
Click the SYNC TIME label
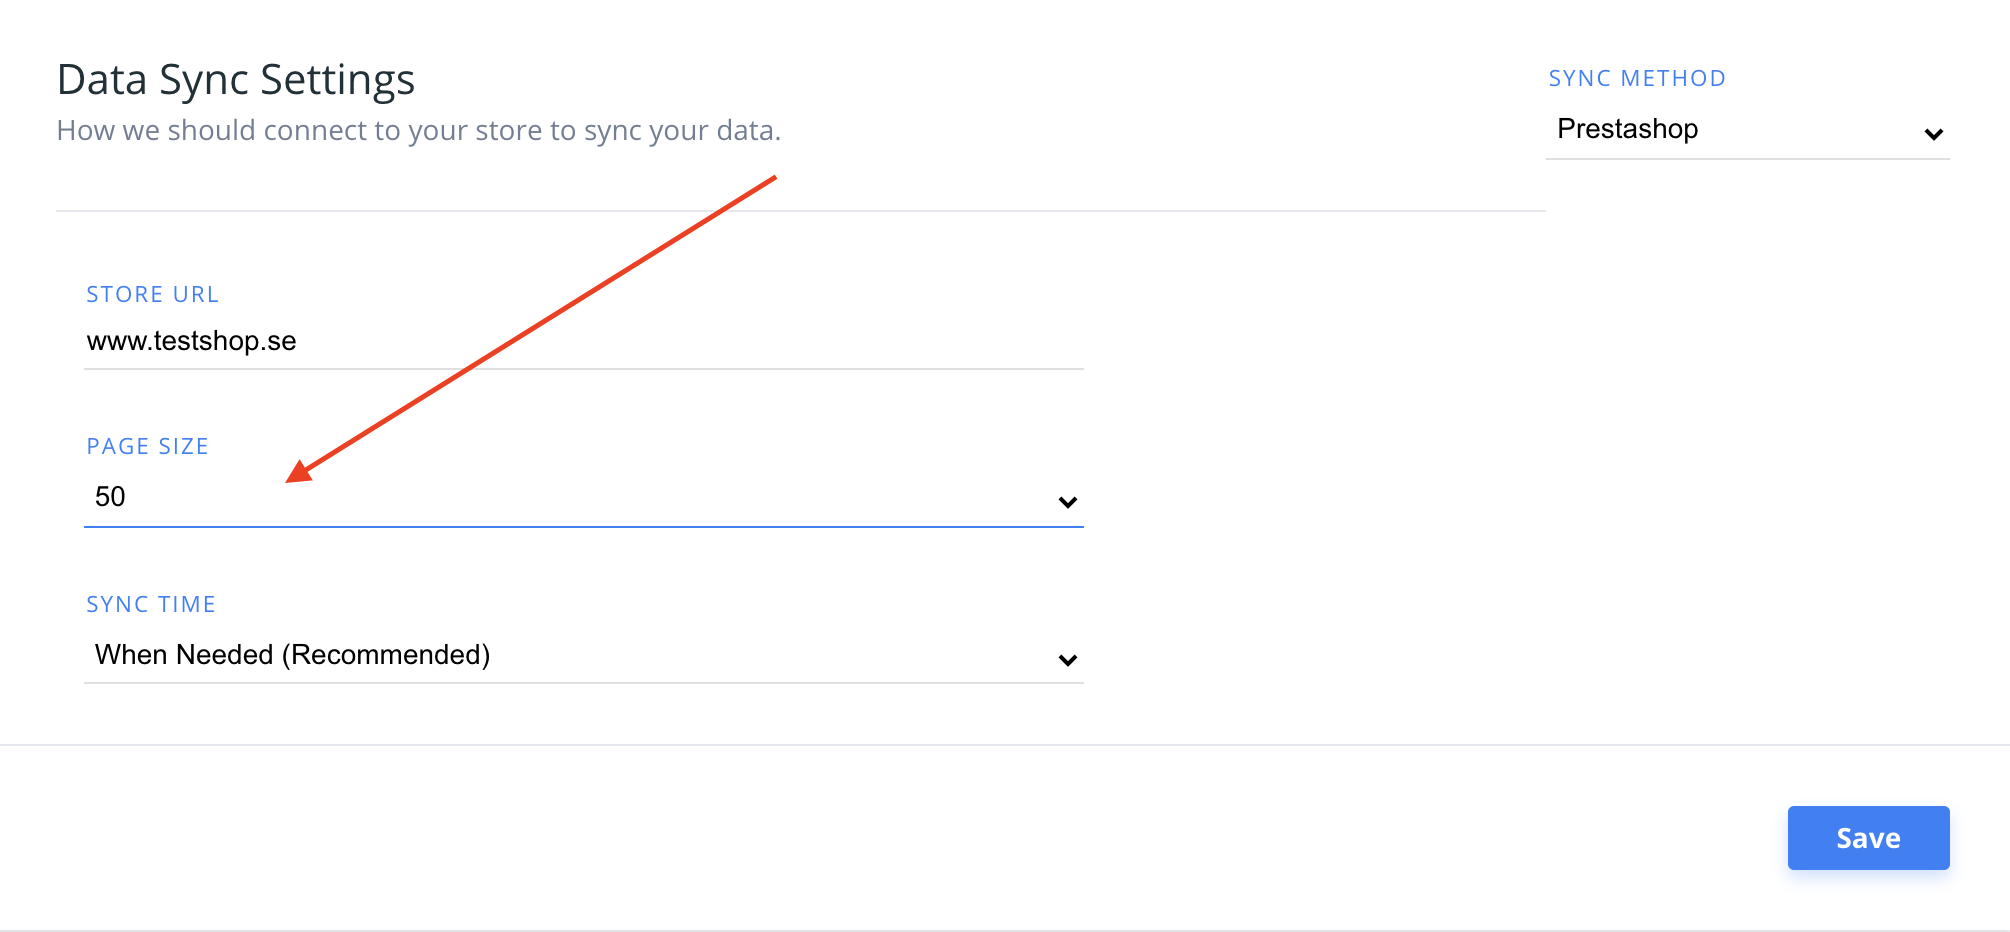[151, 604]
